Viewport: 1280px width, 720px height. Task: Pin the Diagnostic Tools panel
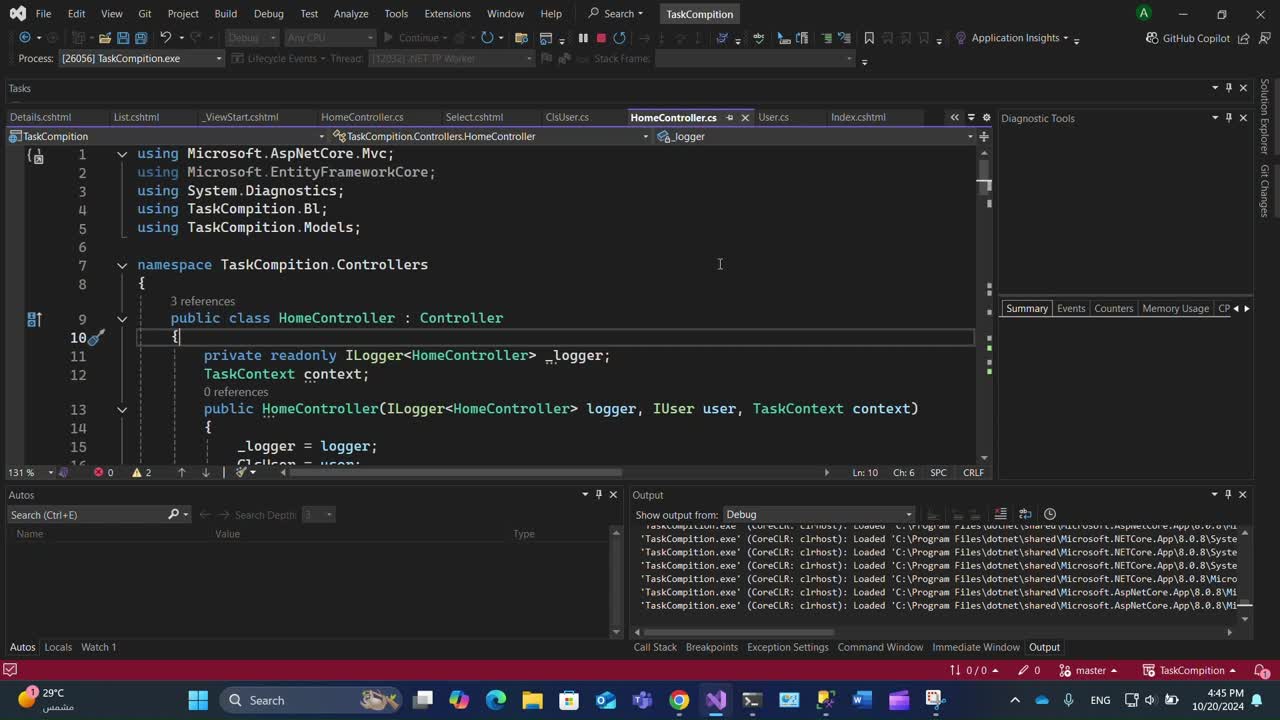1229,118
